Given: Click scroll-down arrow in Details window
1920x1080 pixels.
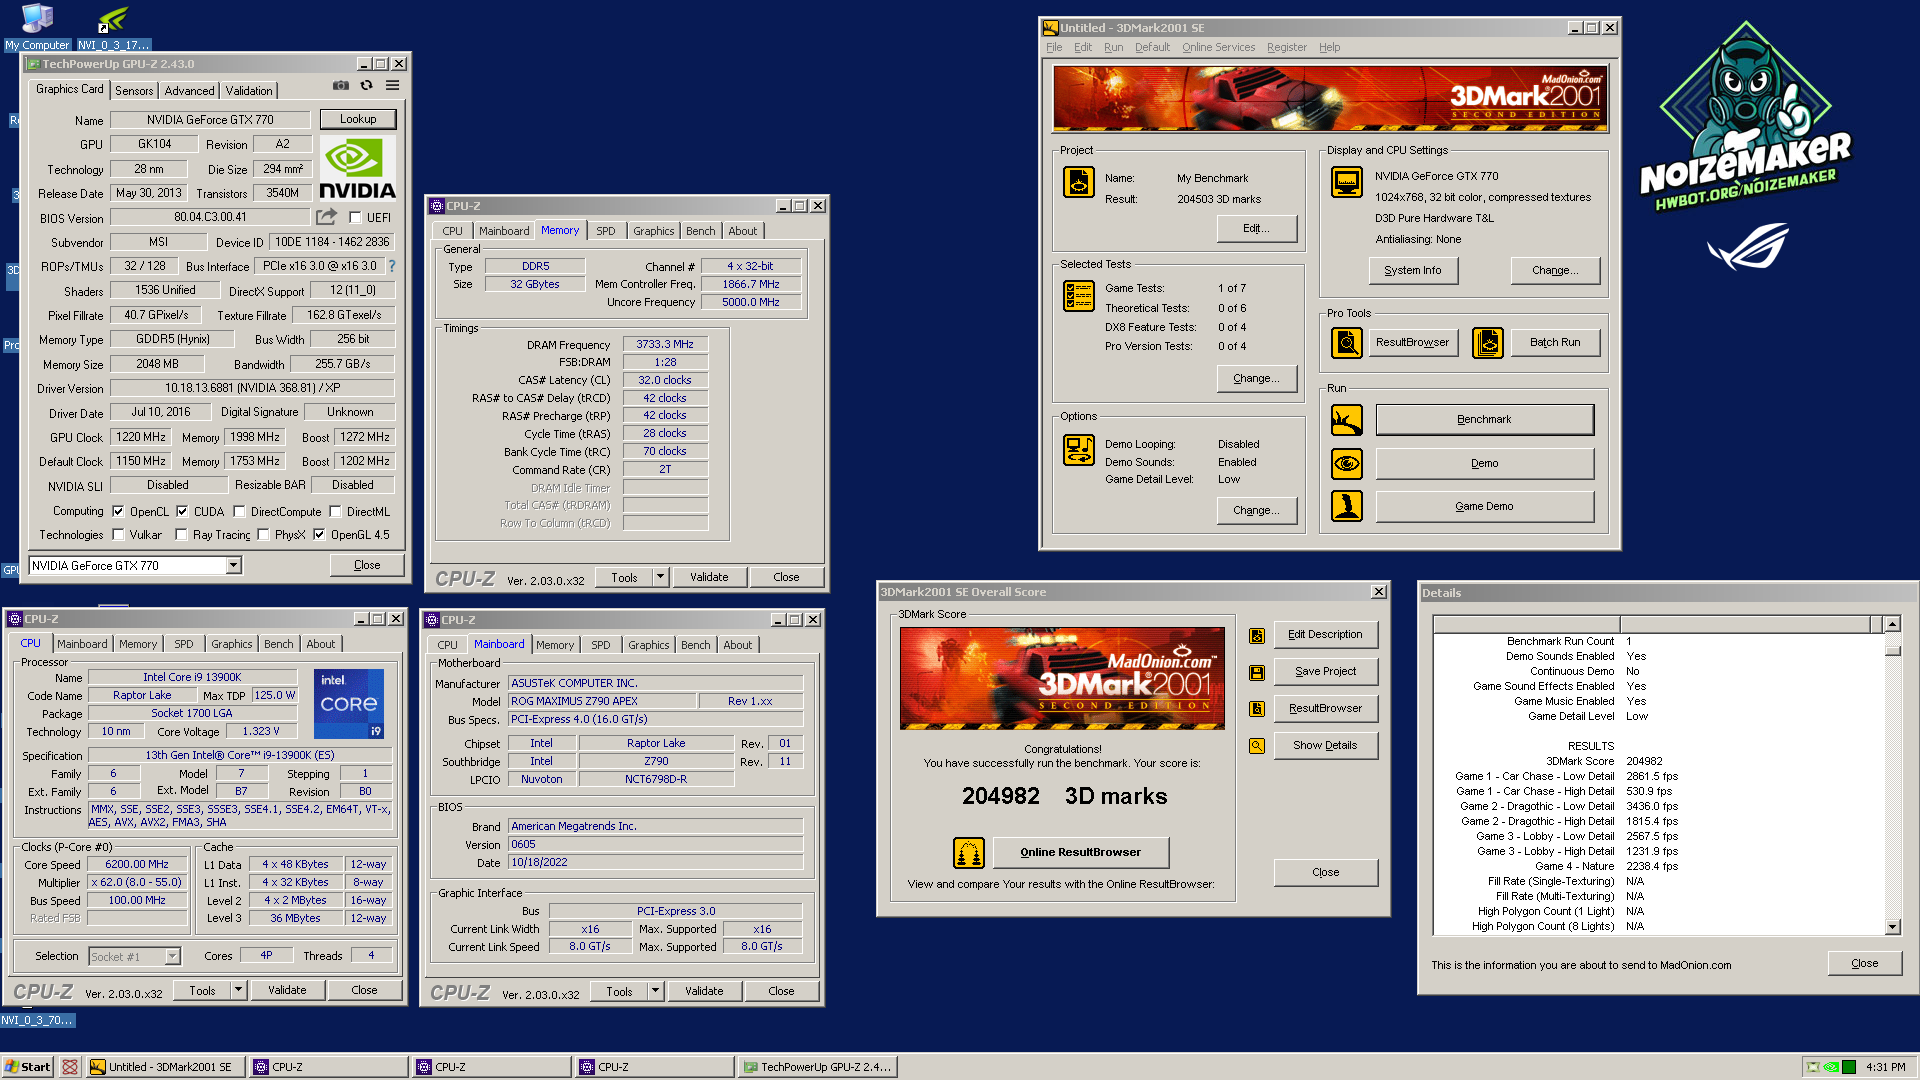Looking at the screenshot, I should click(1892, 927).
